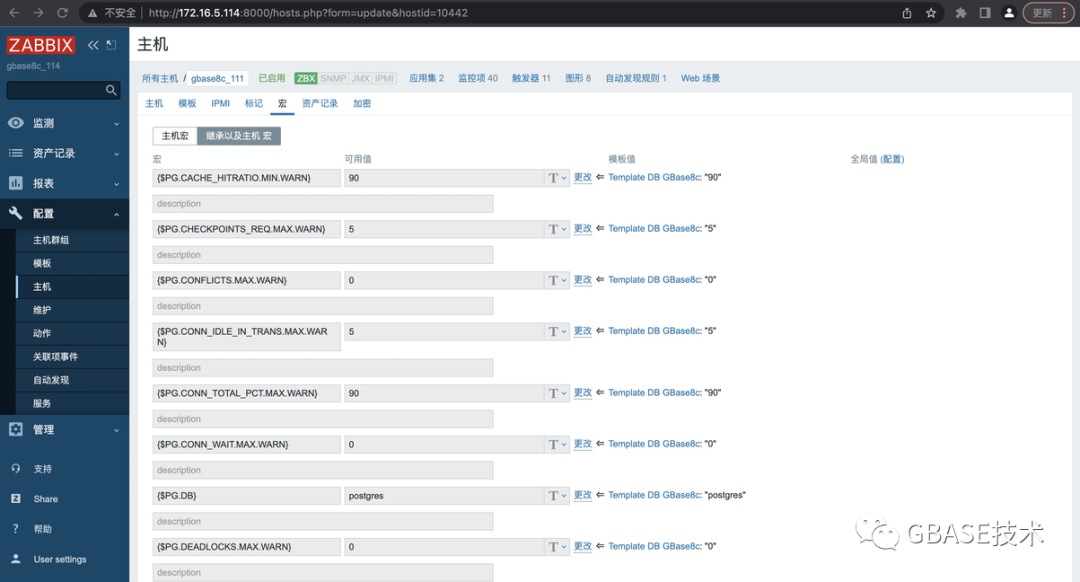Screen dimensions: 1080x582
Task: Toggle browser side panel icon
Action: pos(985,13)
